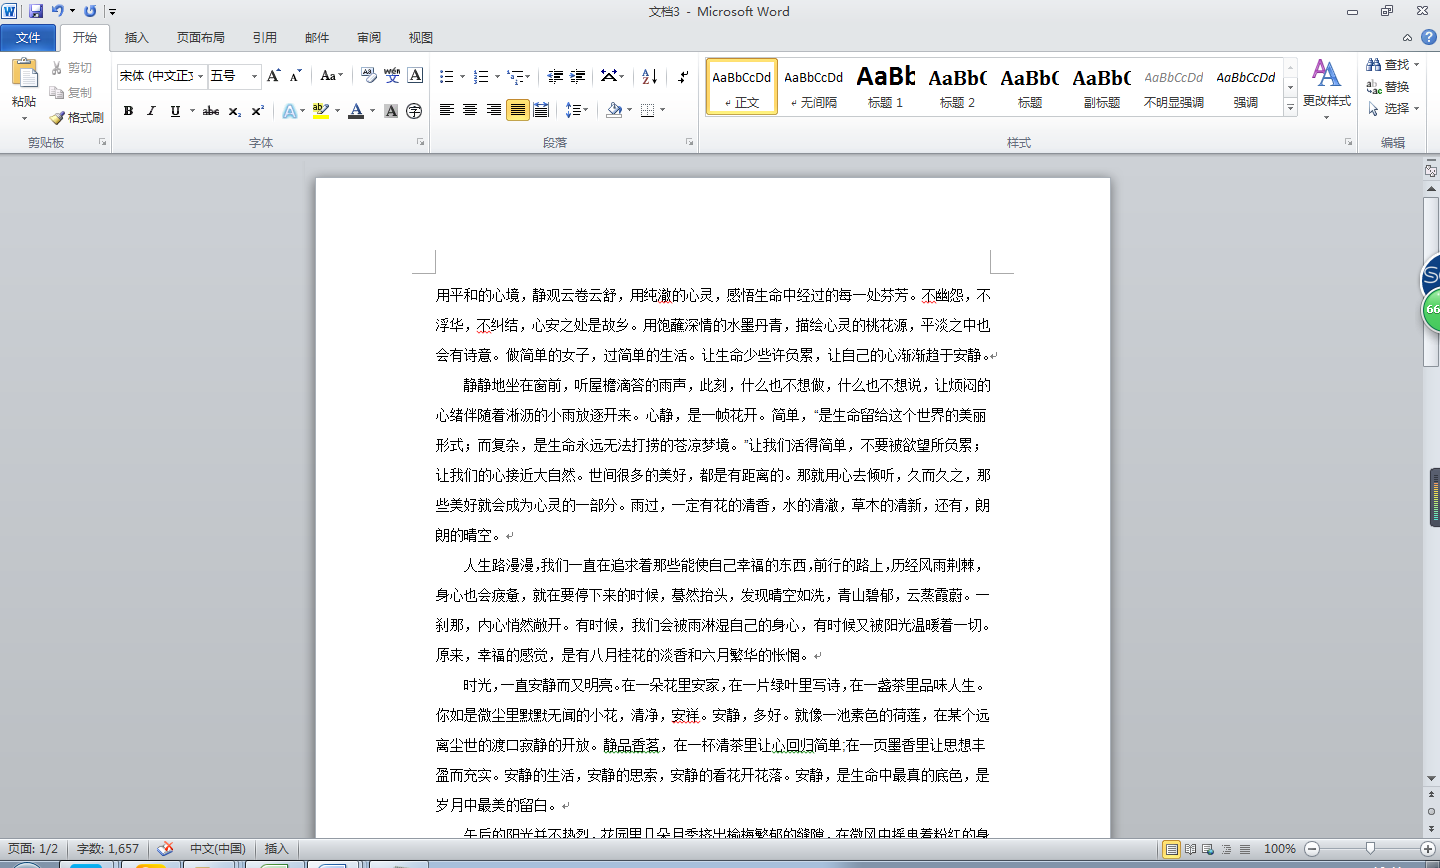
Task: Toggle Bold formatting
Action: click(128, 111)
